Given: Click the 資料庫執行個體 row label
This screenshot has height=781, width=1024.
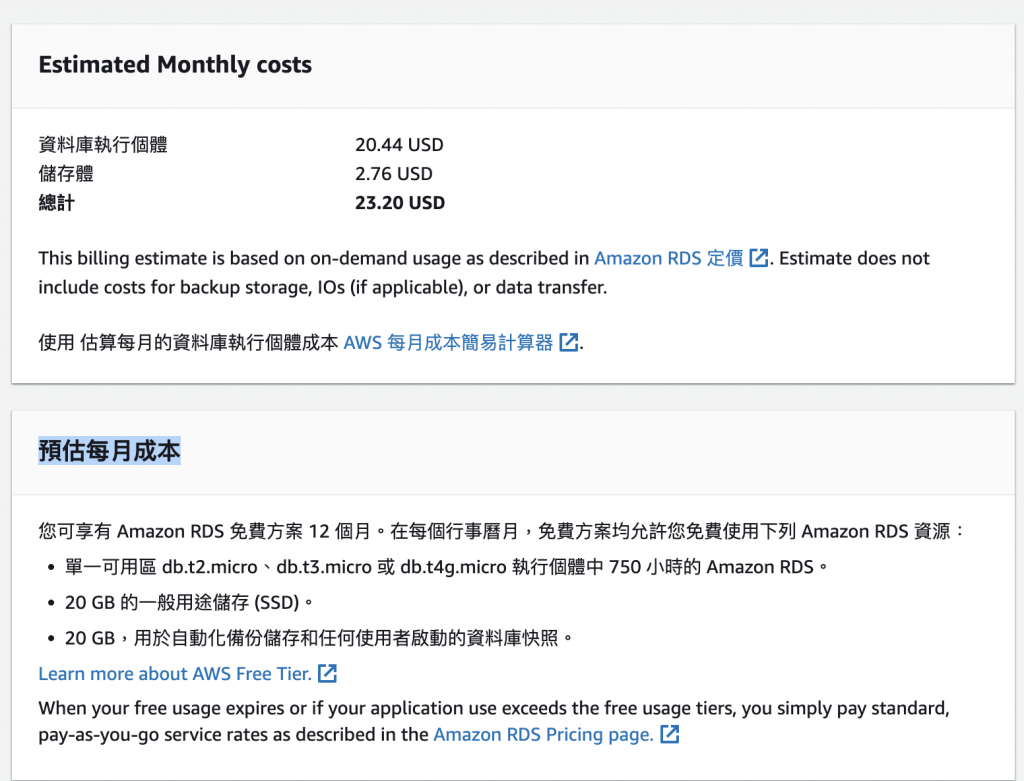Looking at the screenshot, I should point(103,145).
